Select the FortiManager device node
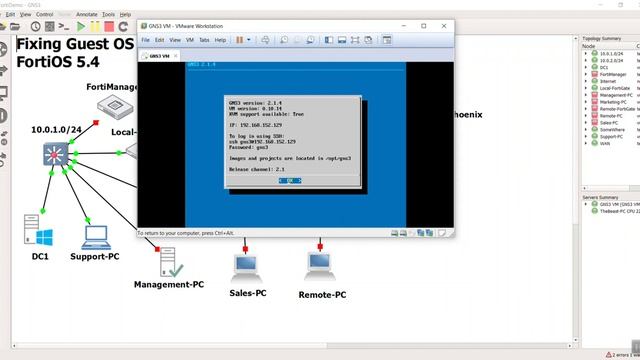This screenshot has height=360, width=640. (115, 107)
